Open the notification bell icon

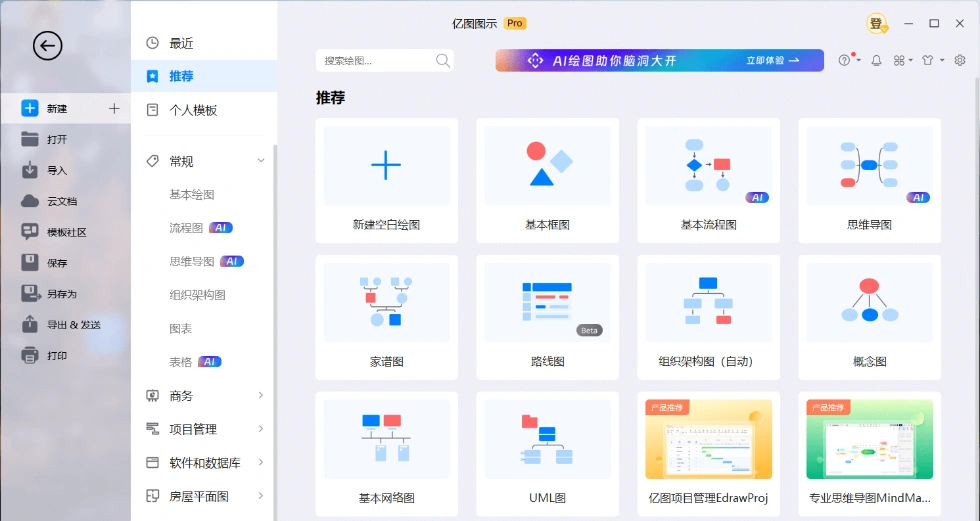point(876,61)
